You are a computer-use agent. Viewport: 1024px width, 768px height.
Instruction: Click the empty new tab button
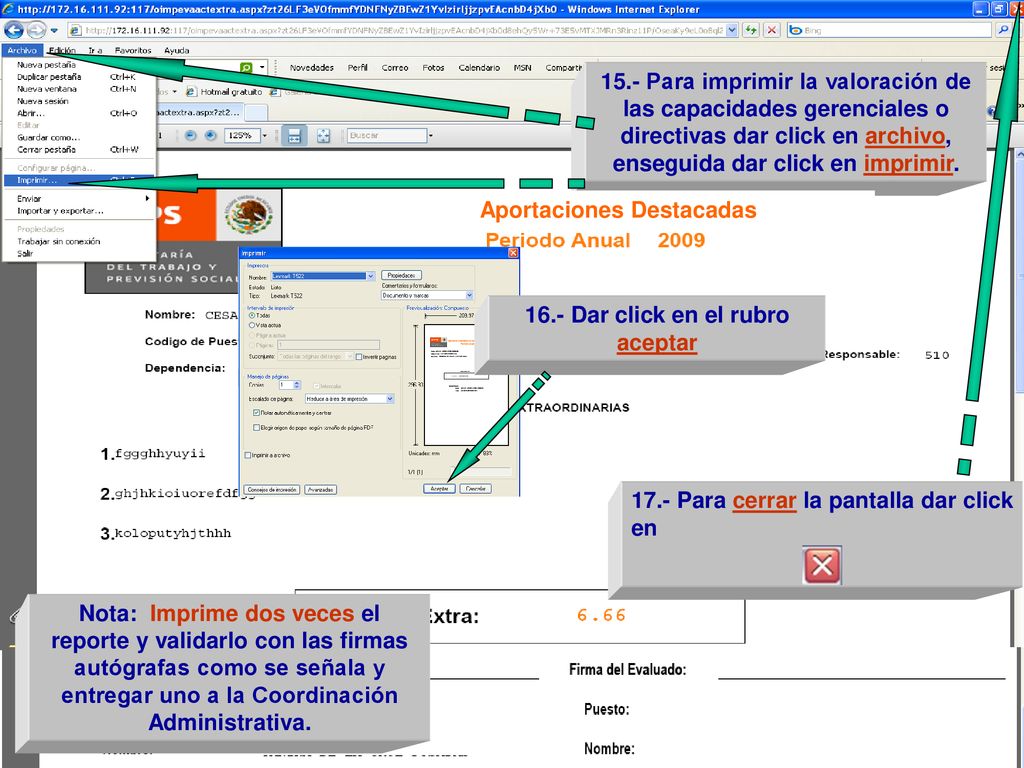pos(256,112)
